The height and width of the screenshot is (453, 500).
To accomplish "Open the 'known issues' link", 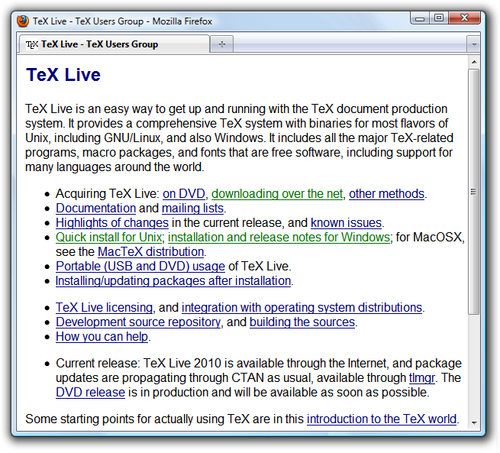I will pos(346,223).
